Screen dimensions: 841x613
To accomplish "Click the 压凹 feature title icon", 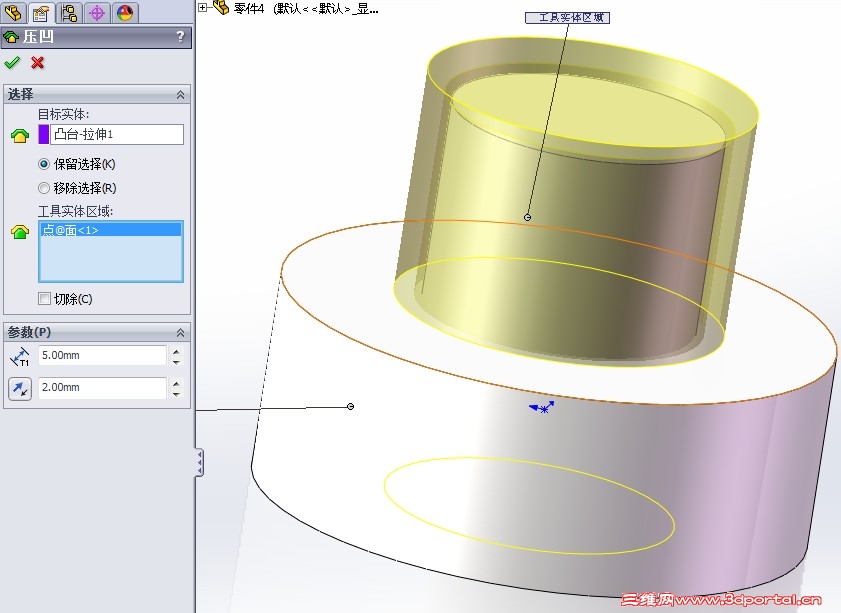I will [x=11, y=37].
